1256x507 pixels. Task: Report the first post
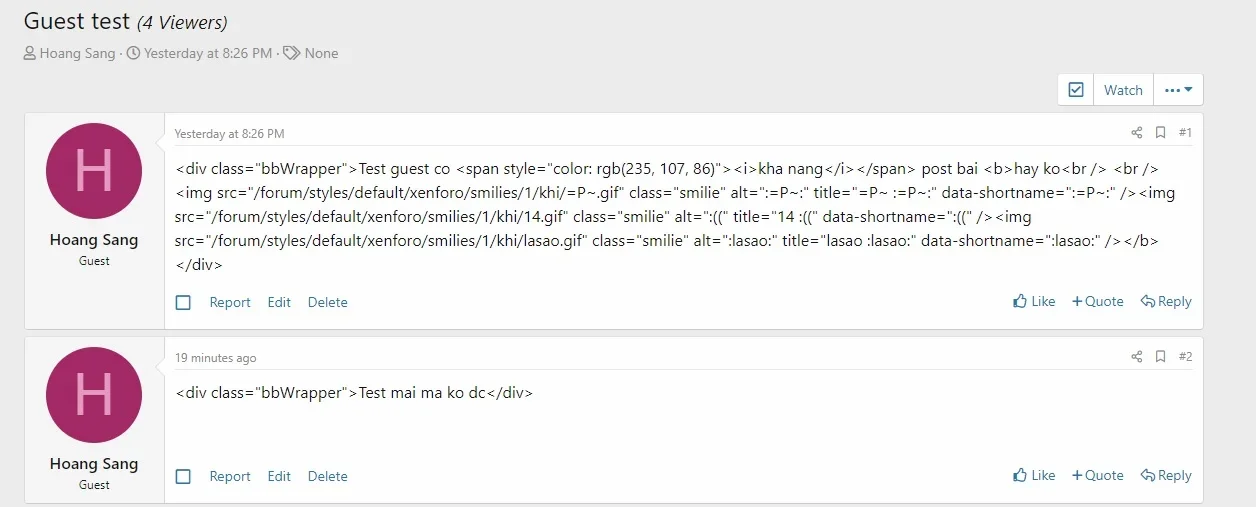click(230, 302)
